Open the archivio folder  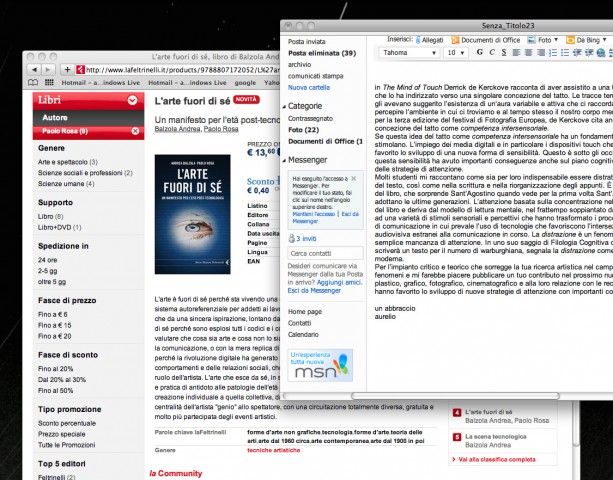pos(299,64)
